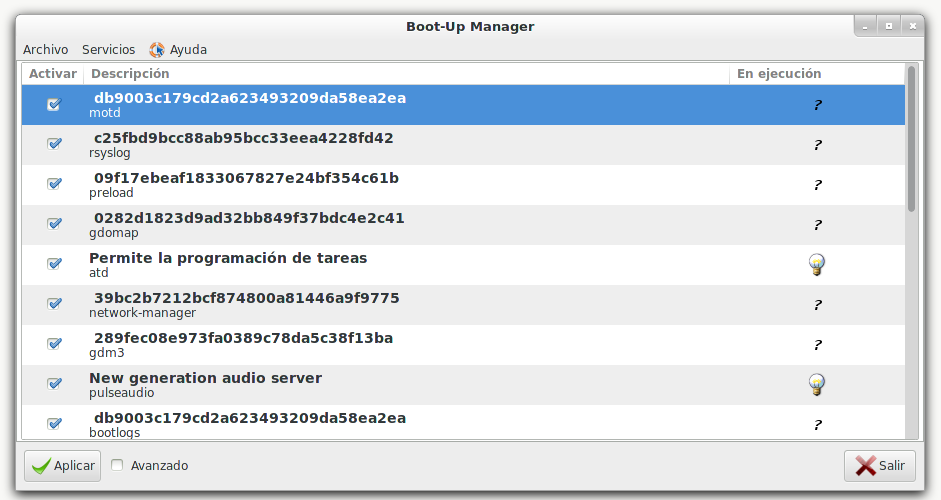Image resolution: width=941 pixels, height=500 pixels.
Task: Click the lightbulb status icon for pulseaudio
Action: 817,385
